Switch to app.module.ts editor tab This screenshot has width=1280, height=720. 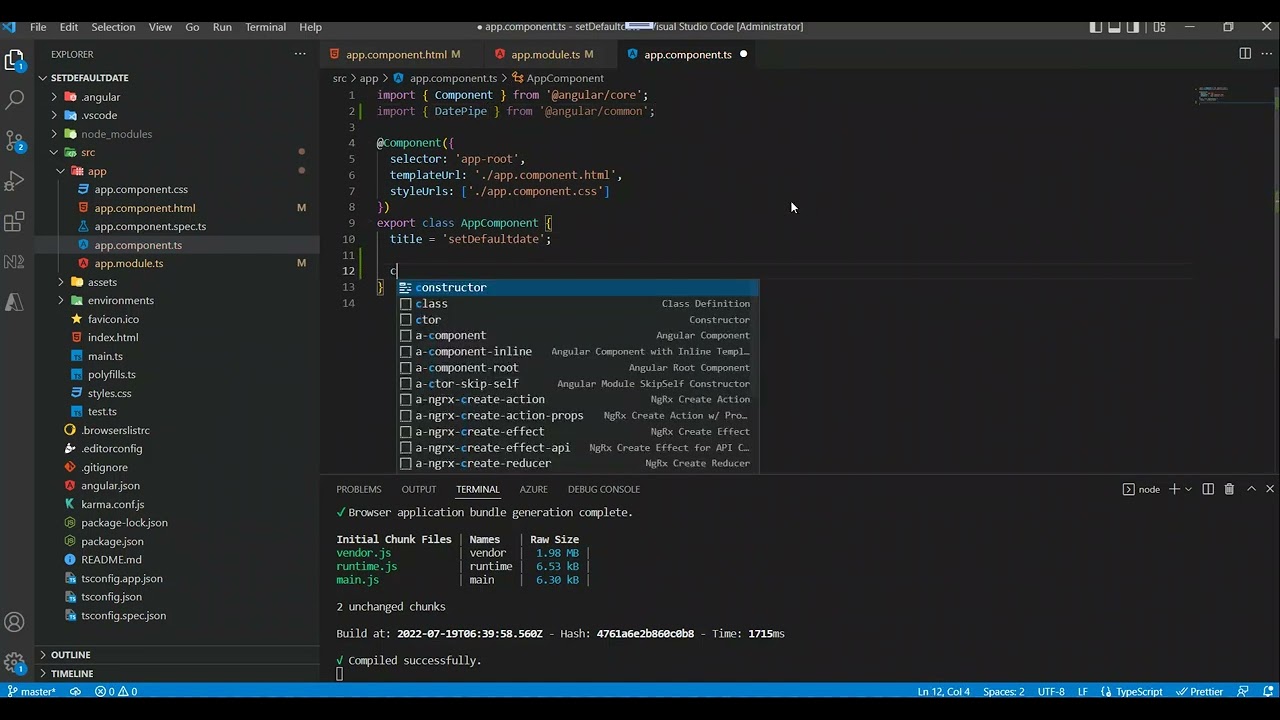[x=545, y=54]
